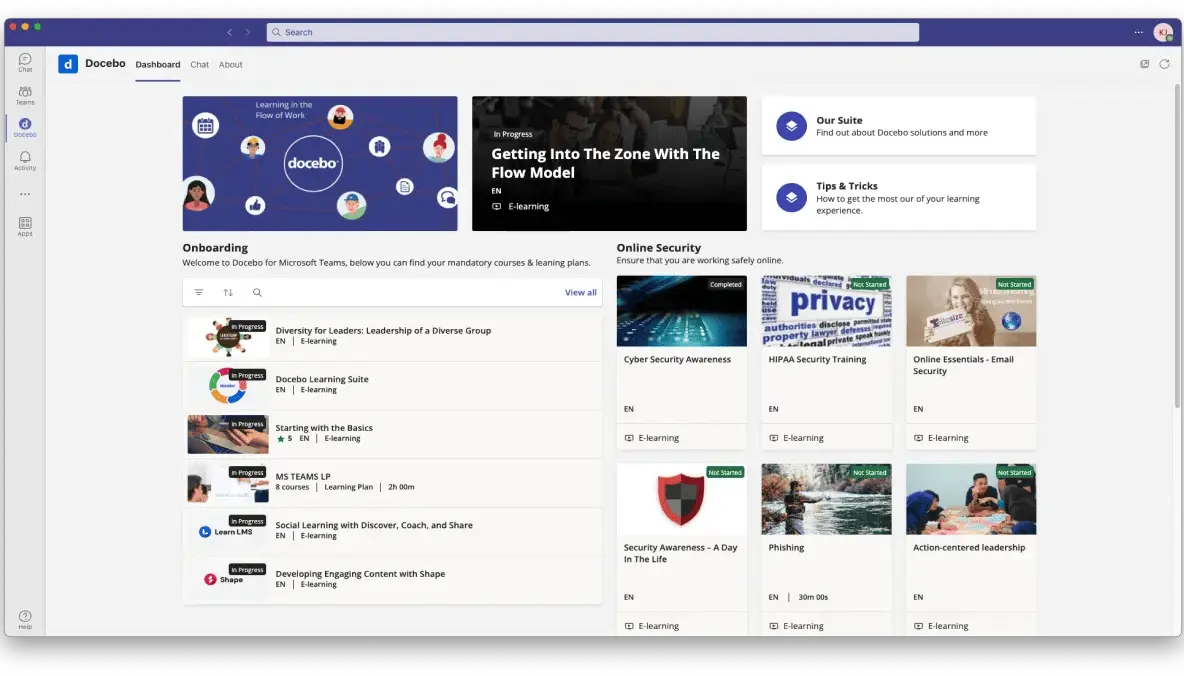The image size is (1184, 676).
Task: Open Cyber Security Awareness card thumbnail
Action: 681,311
